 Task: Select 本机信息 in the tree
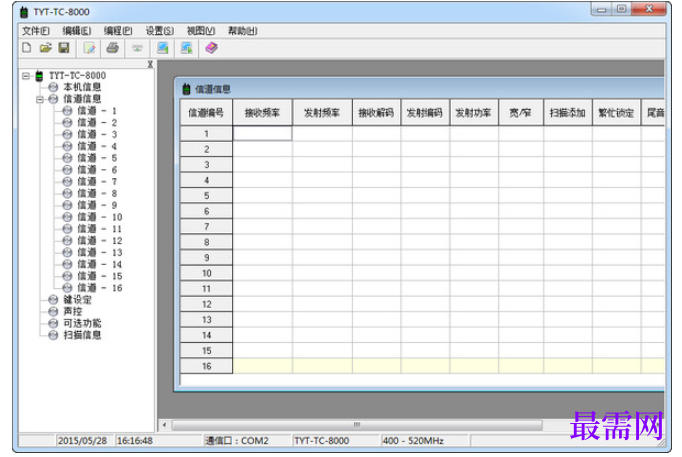click(x=82, y=87)
